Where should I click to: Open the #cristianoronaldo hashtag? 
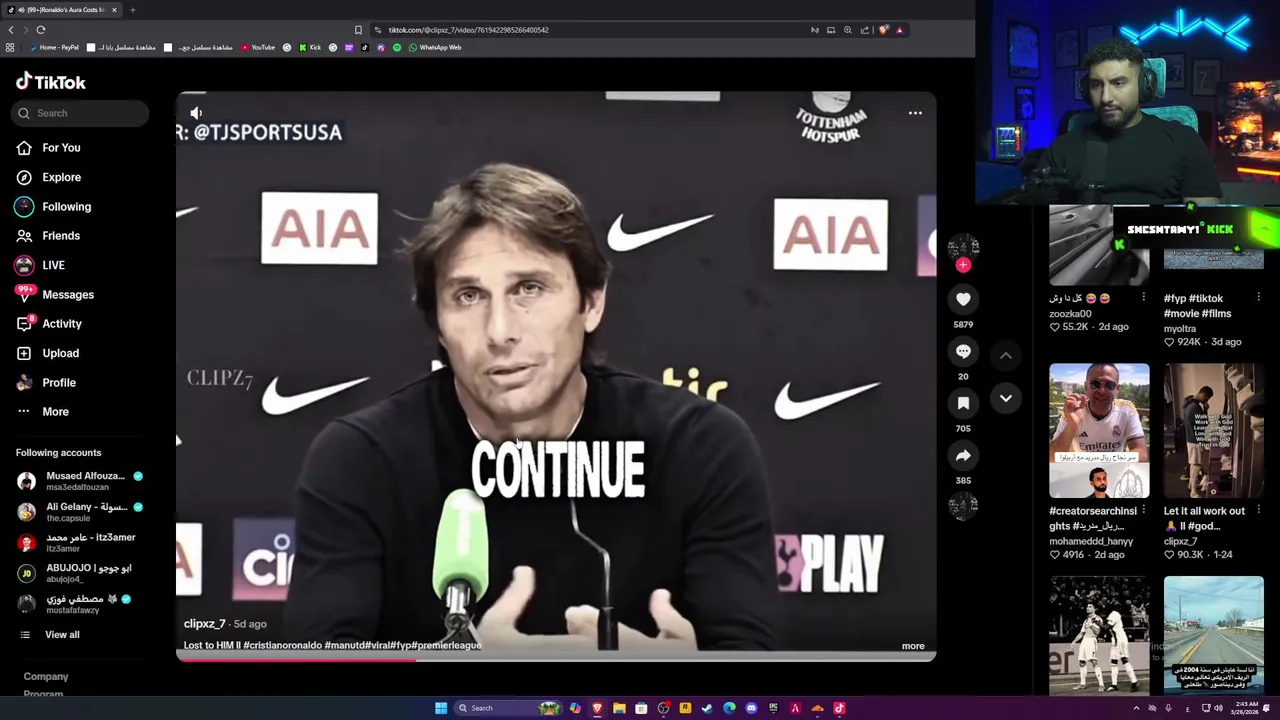[x=283, y=646]
